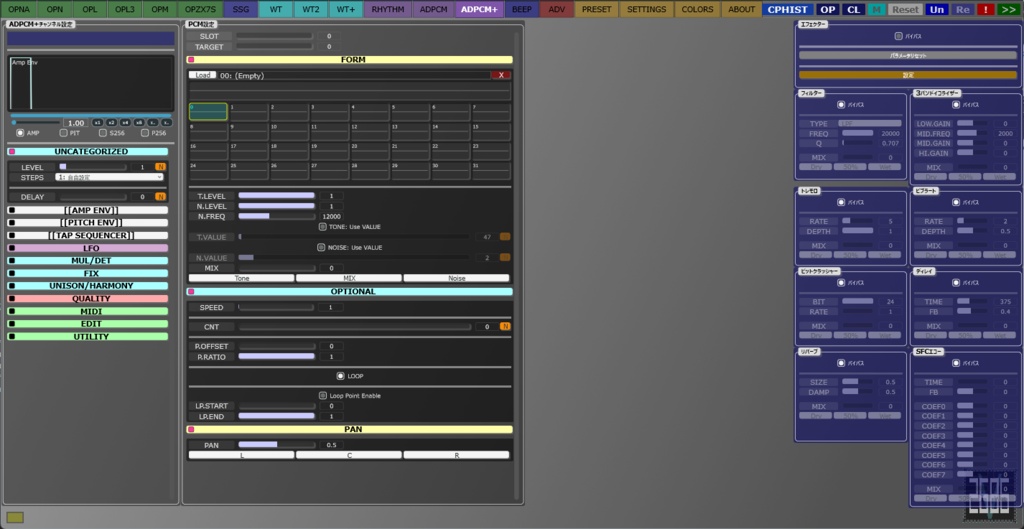Click the olive square in bottom-left corner
The image size is (1024, 529).
(15, 517)
